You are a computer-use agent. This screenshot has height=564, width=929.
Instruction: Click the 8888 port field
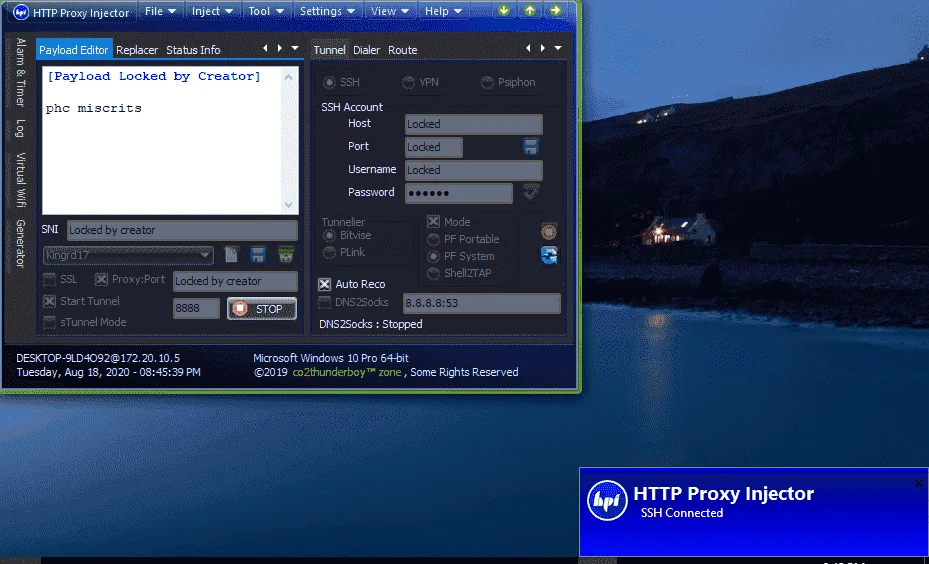click(x=196, y=309)
